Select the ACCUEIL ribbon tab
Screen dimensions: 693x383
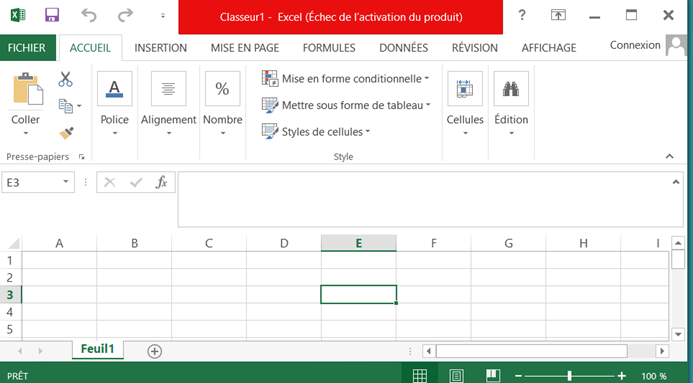(x=90, y=48)
